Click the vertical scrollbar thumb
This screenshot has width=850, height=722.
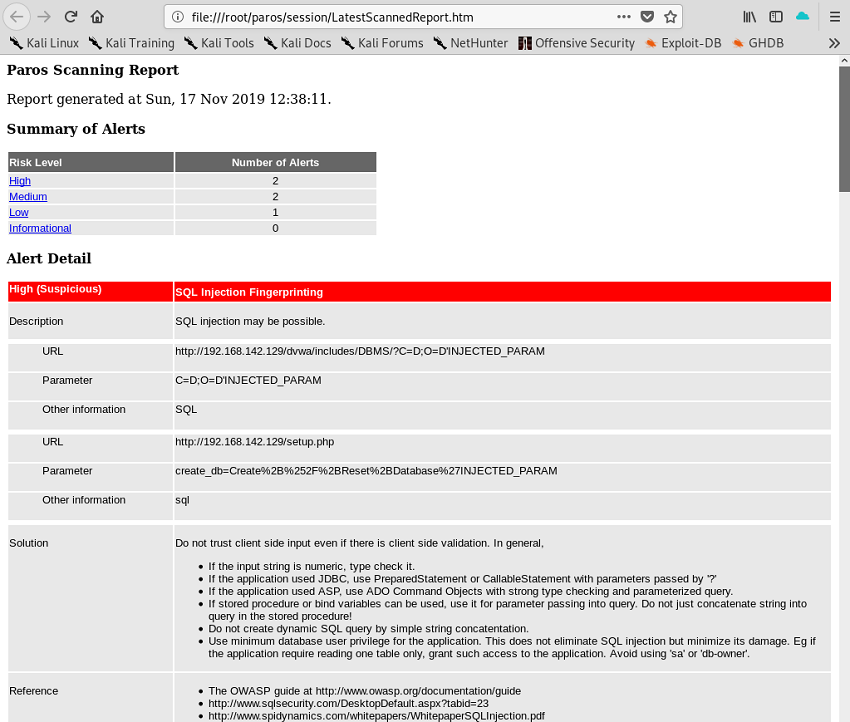tap(845, 129)
